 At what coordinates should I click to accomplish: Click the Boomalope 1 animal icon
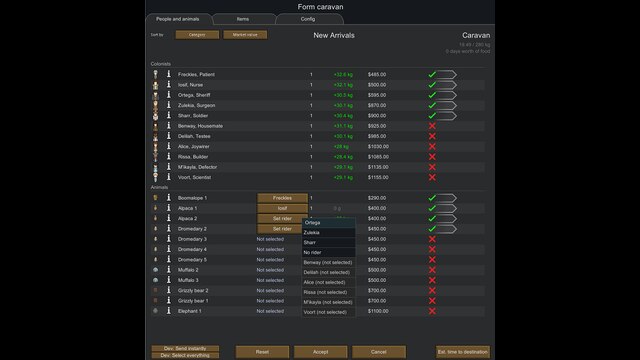[x=156, y=198]
